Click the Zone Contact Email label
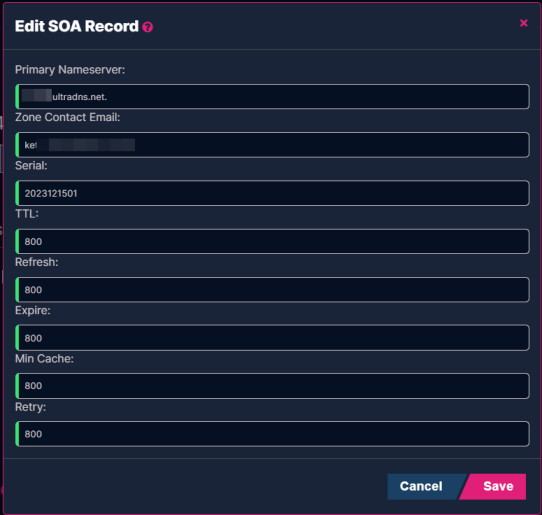 67,118
